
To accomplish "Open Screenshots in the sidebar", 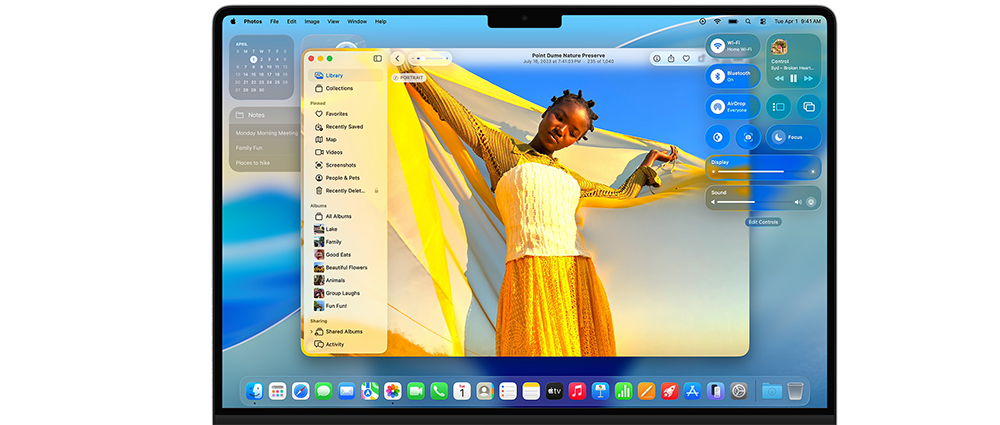I will (x=346, y=165).
